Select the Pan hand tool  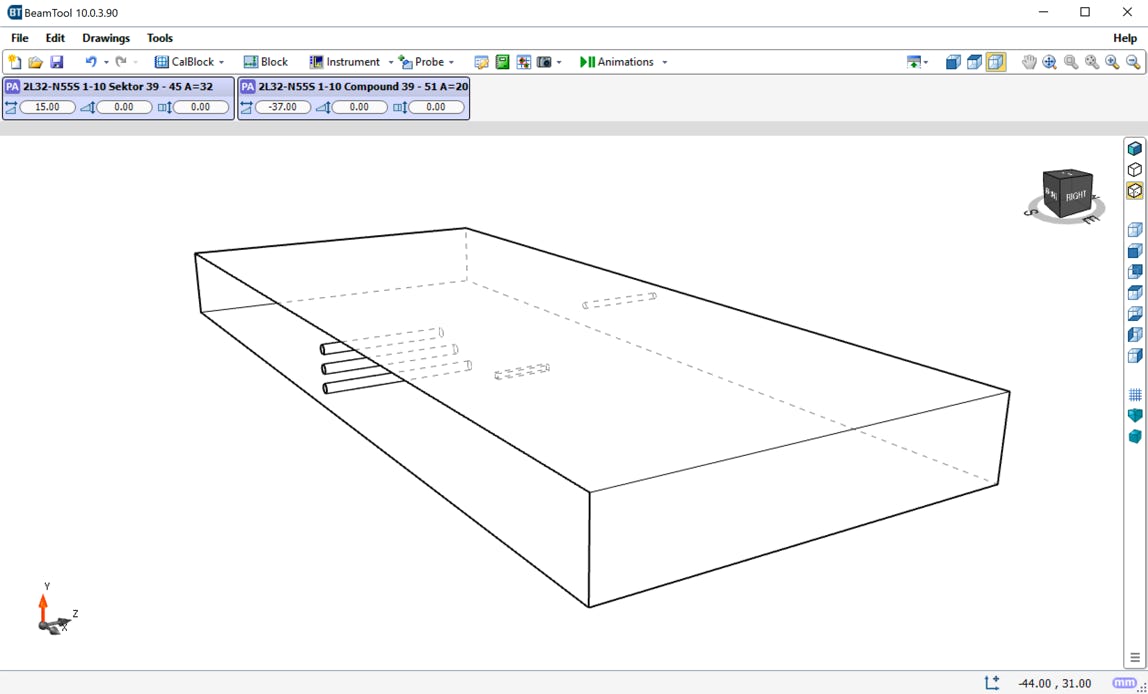[x=1028, y=62]
